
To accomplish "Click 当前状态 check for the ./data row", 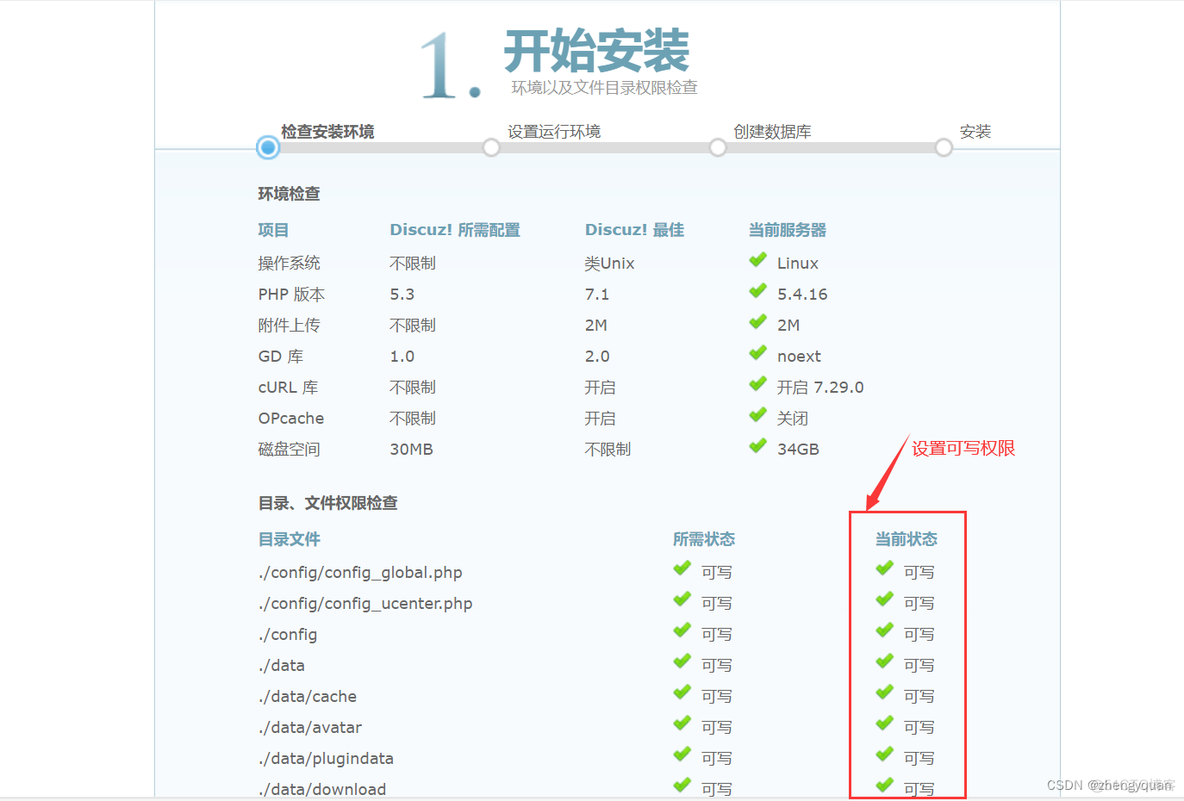I will (x=885, y=661).
